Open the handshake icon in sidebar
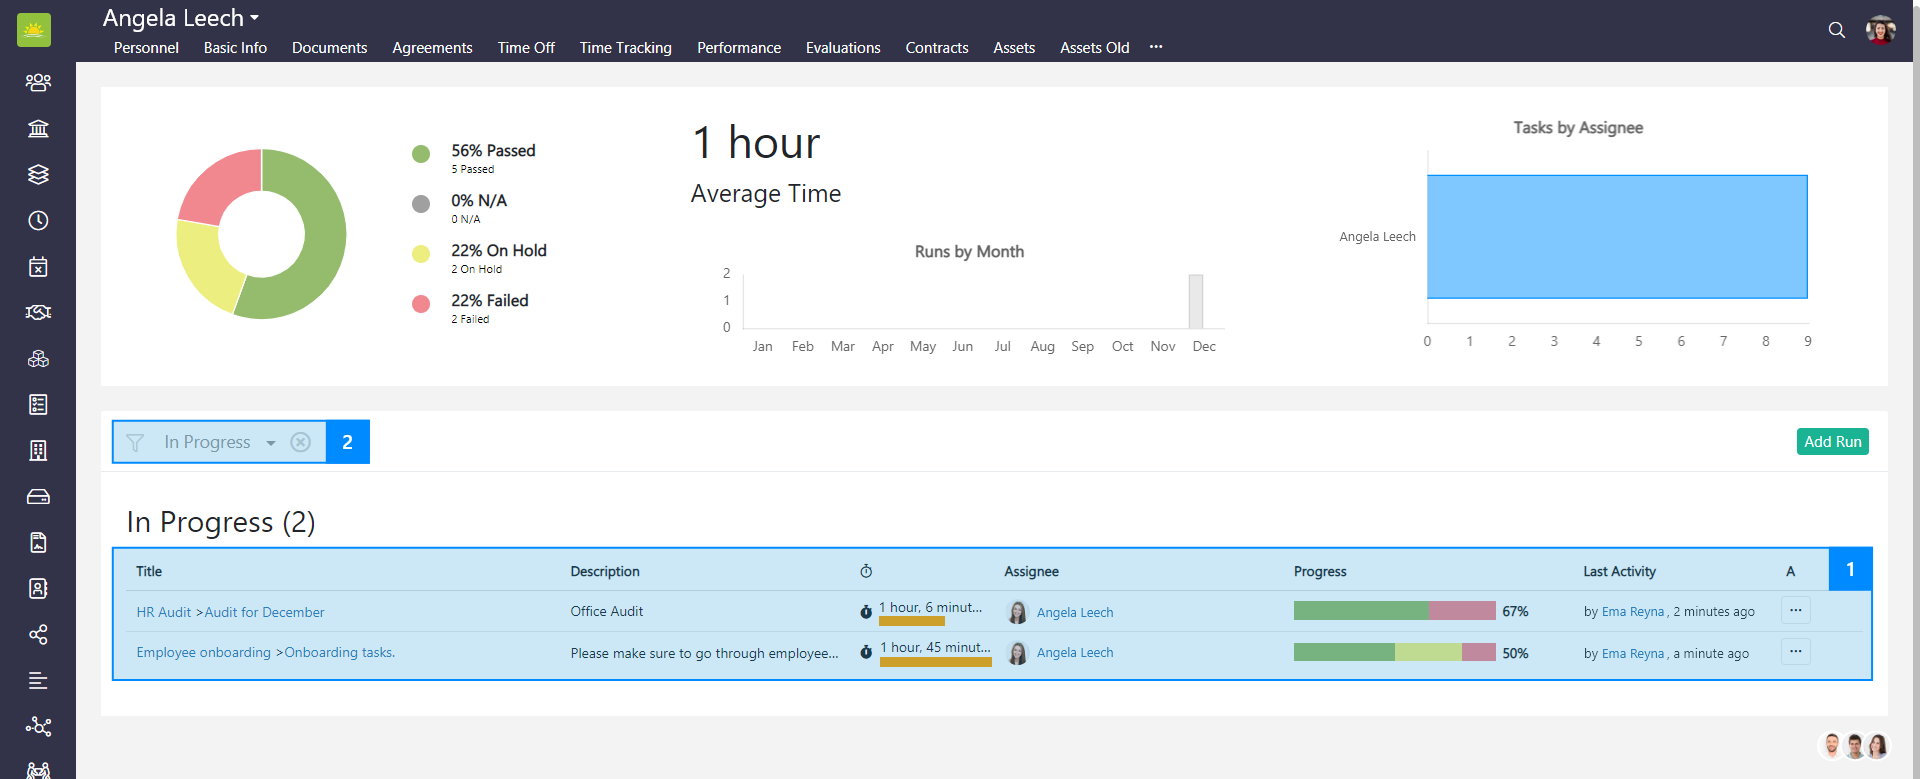1920x779 pixels. tap(38, 312)
